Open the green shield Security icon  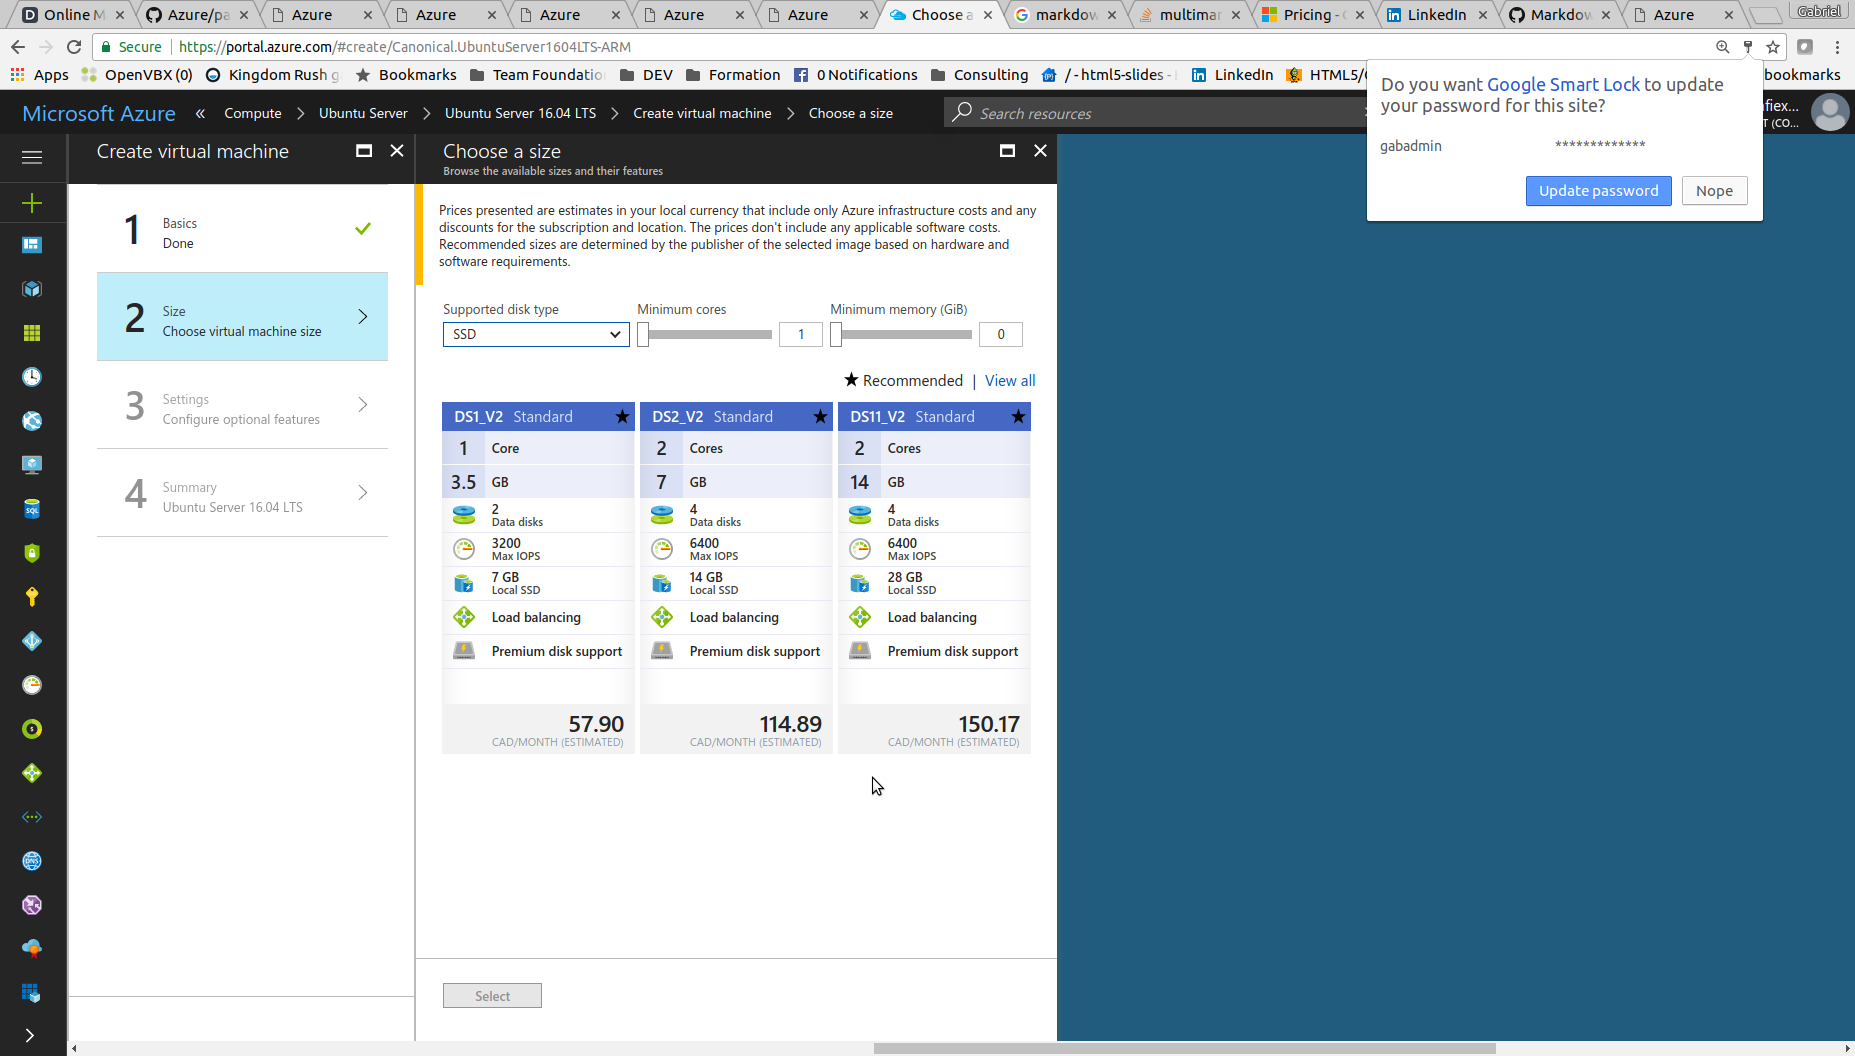[x=32, y=553]
